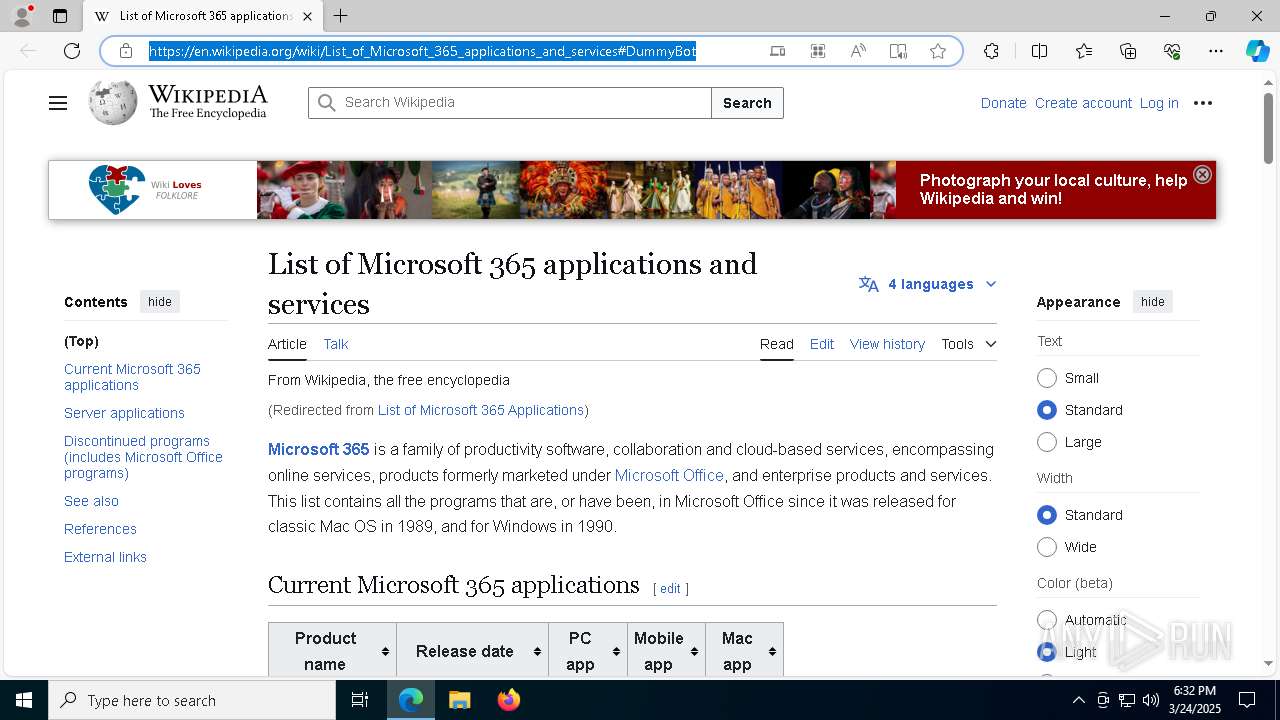Click Create account link

pos(1083,103)
